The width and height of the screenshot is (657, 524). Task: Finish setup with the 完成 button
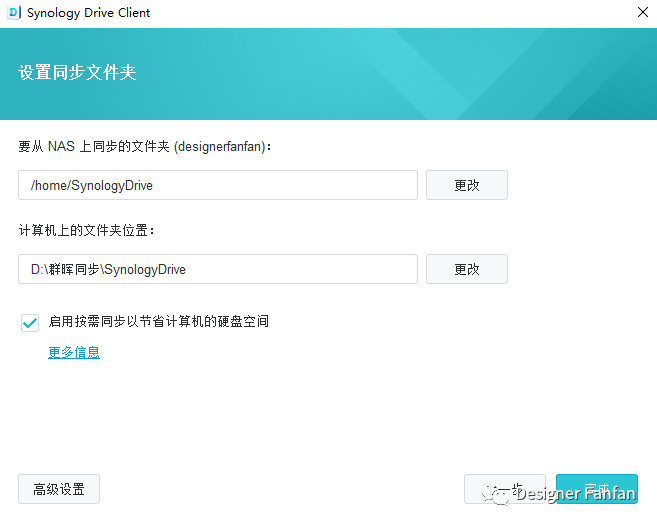pos(597,489)
